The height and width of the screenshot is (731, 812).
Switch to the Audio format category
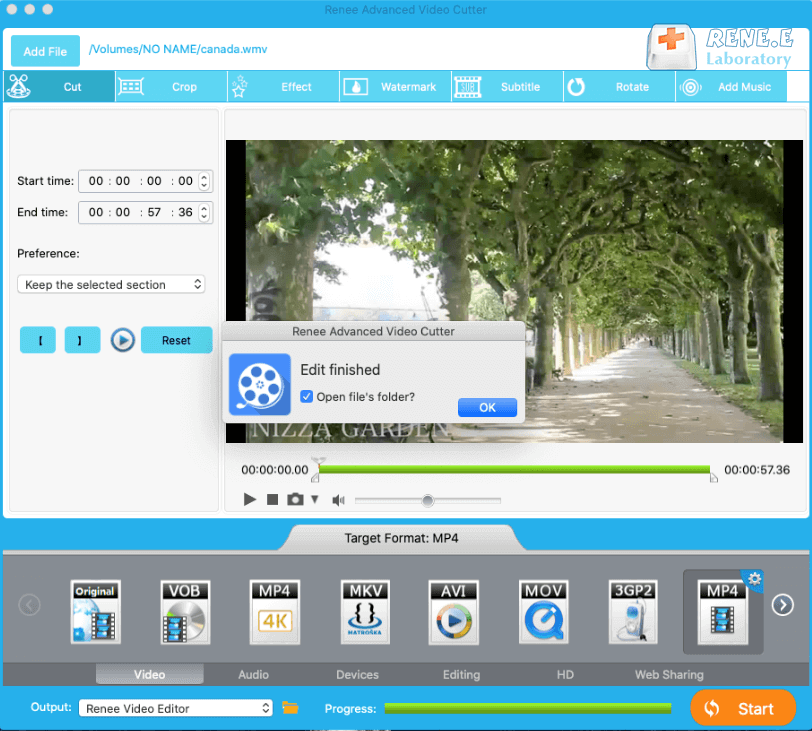pos(253,675)
